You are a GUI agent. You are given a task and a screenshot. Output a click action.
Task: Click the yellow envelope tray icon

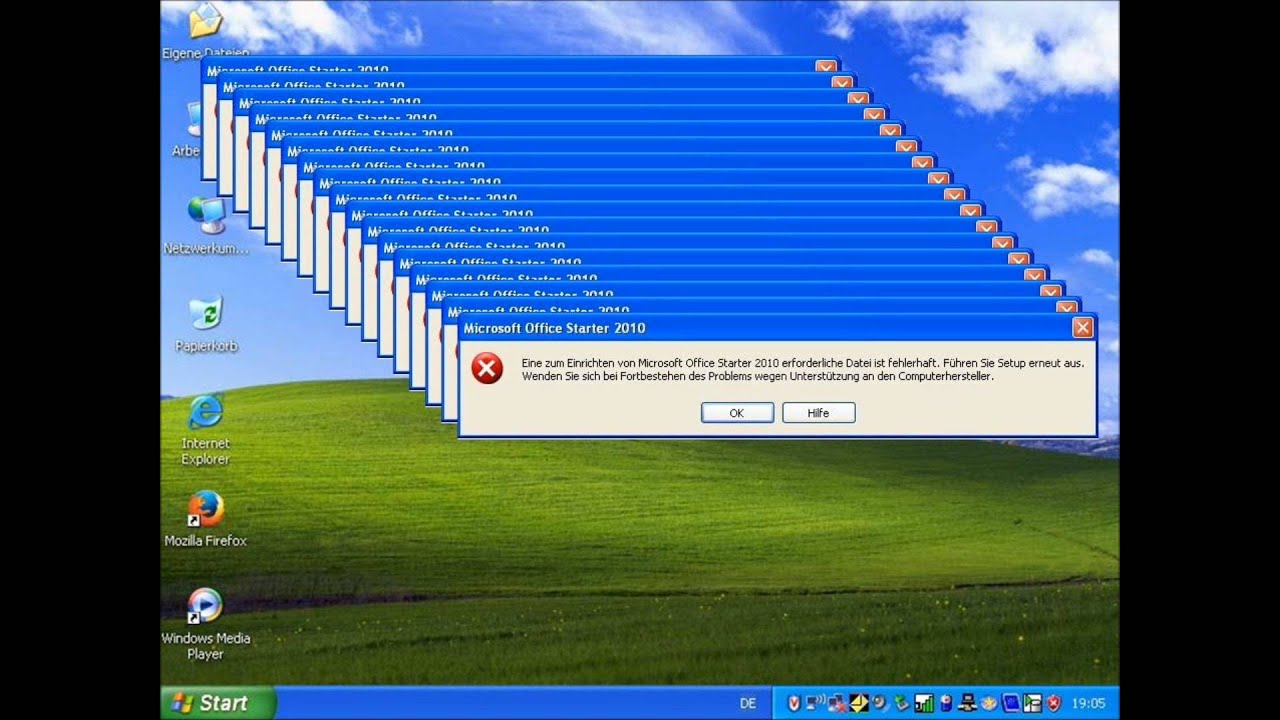click(x=859, y=703)
